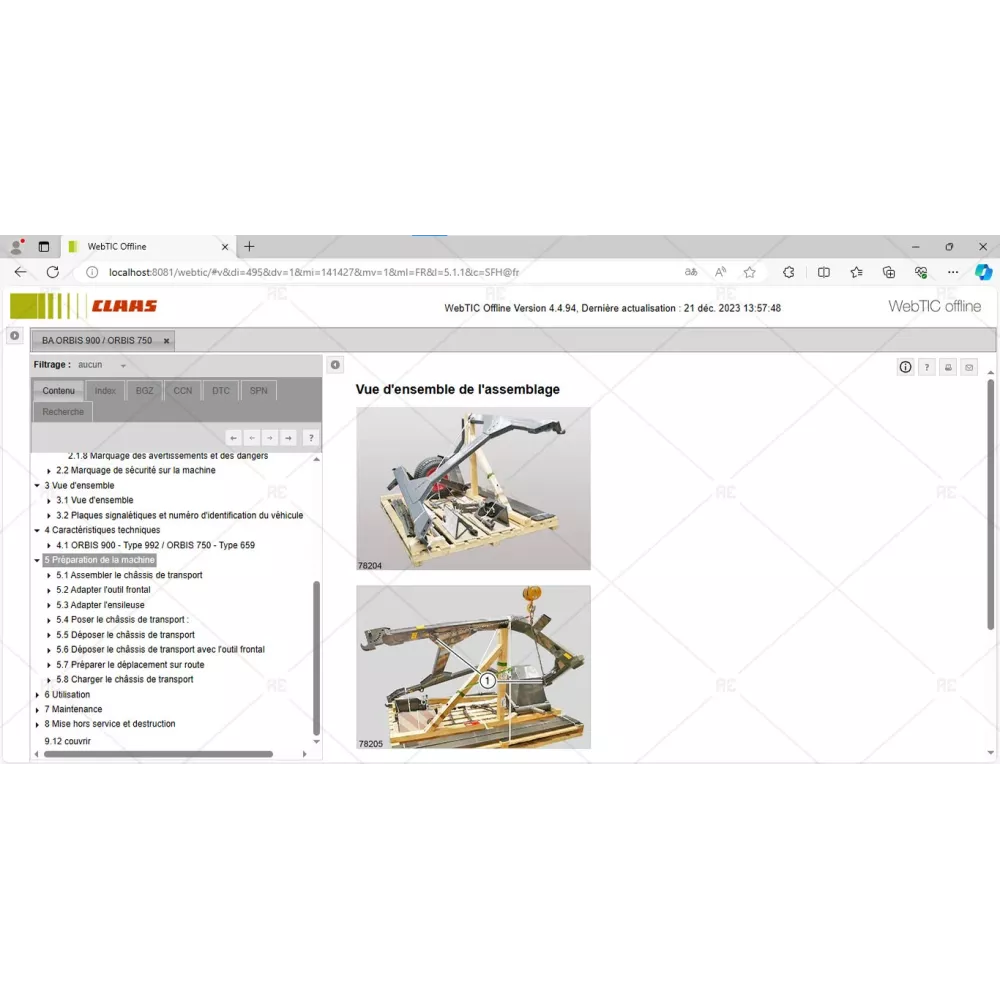Viewport: 1000px width, 1000px height.
Task: Close the BA ORBIS 900 / ORBIS 750 tab
Action: (167, 341)
